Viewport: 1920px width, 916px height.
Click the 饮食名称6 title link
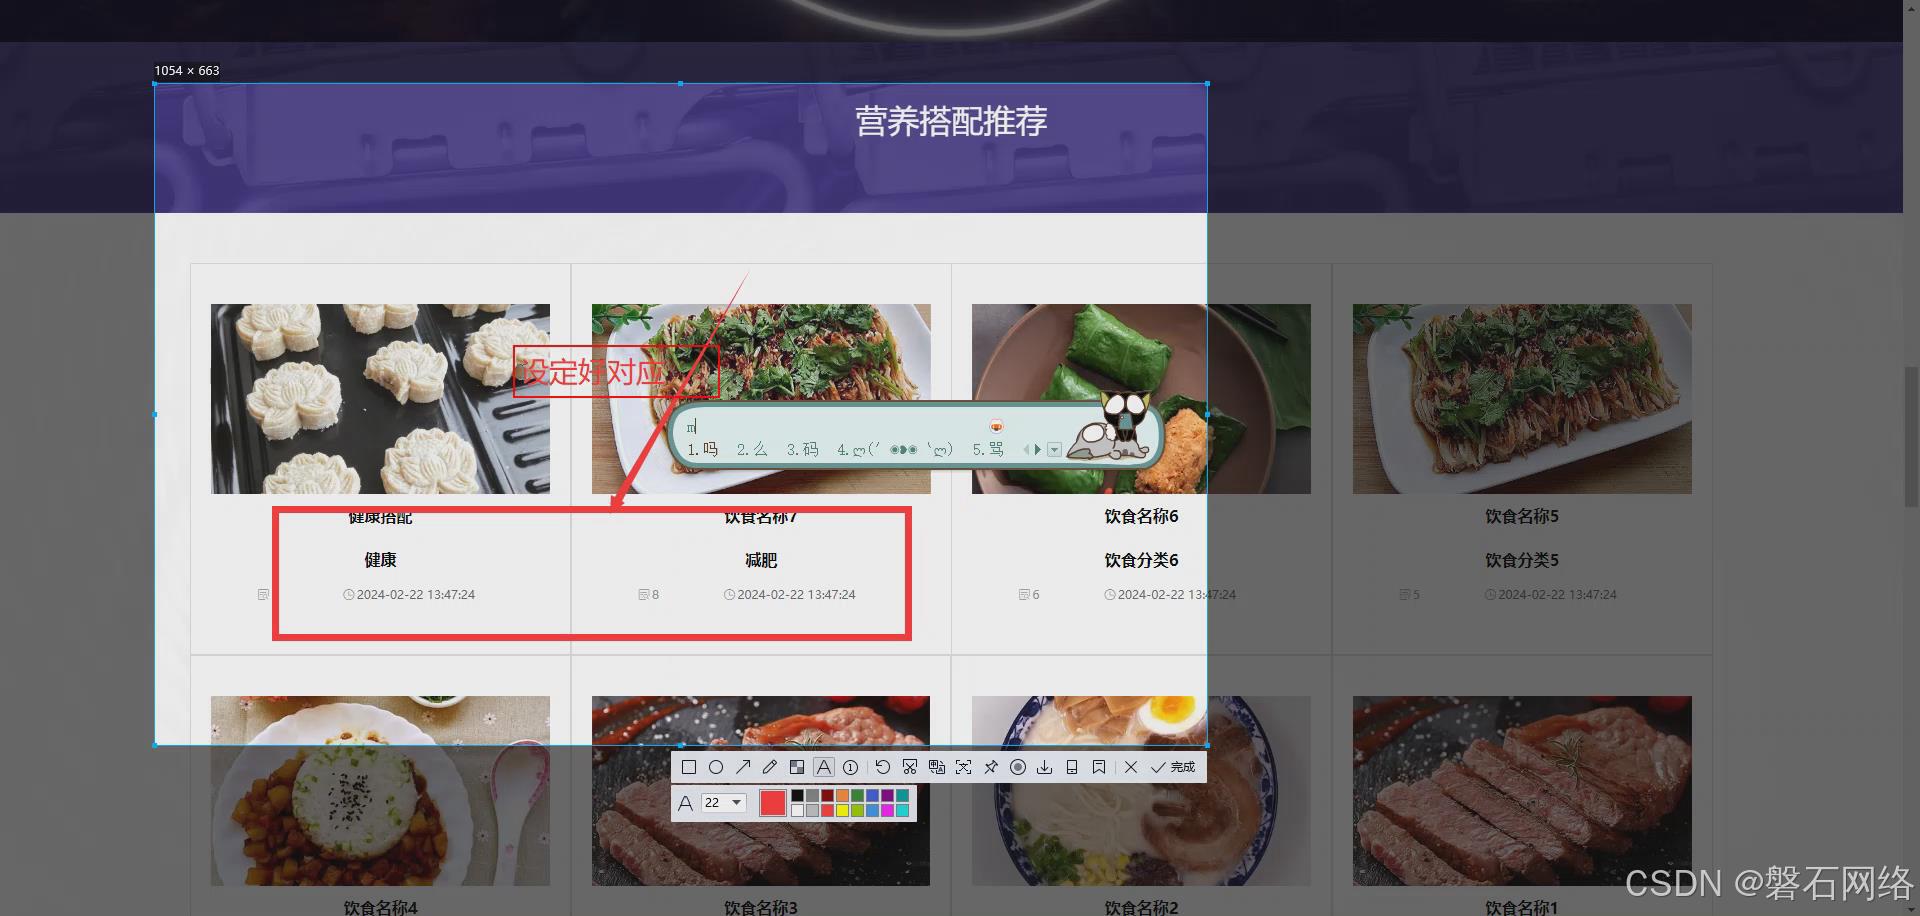1141,516
